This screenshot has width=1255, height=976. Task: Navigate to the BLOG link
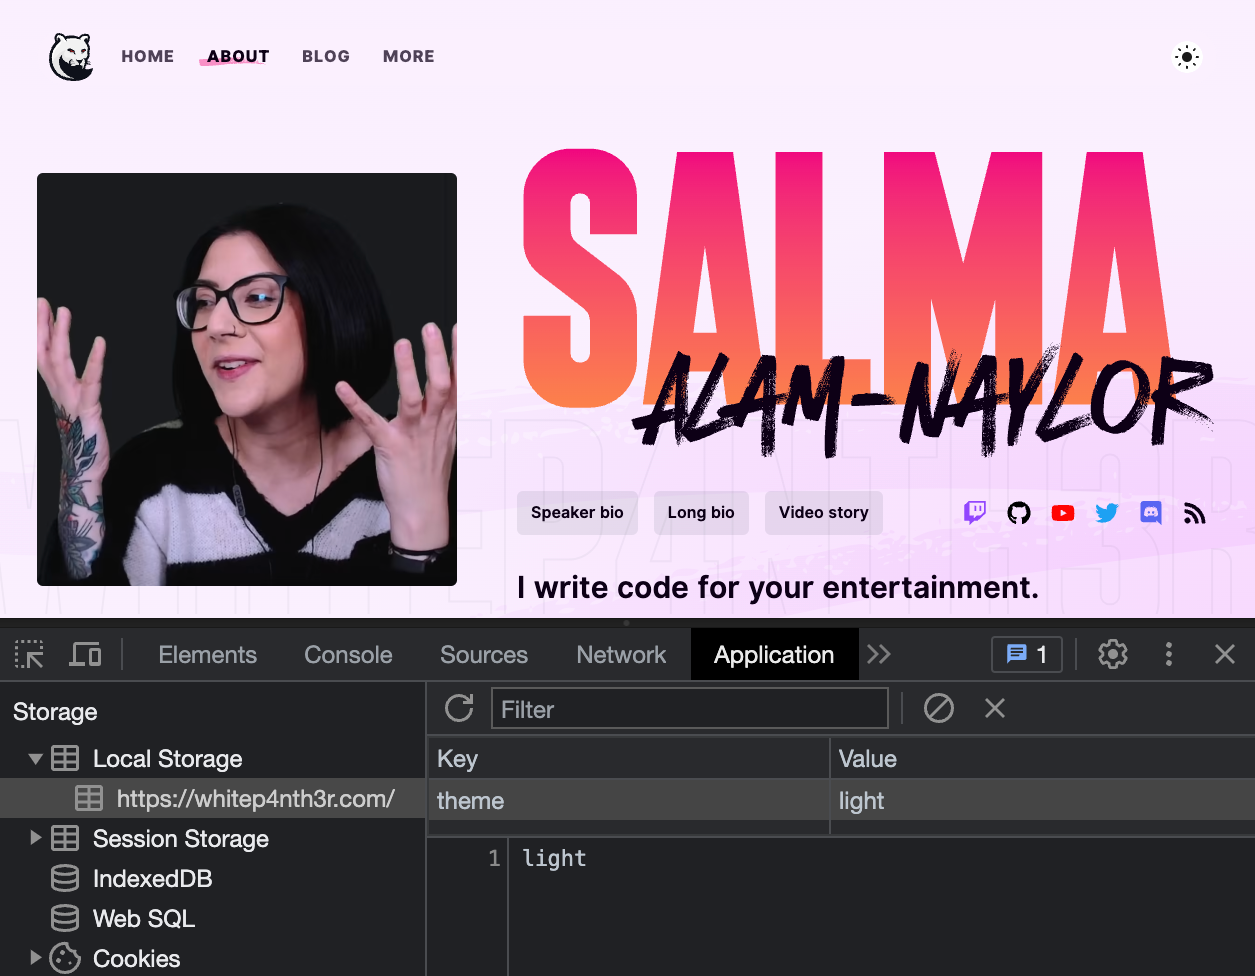tap(326, 56)
